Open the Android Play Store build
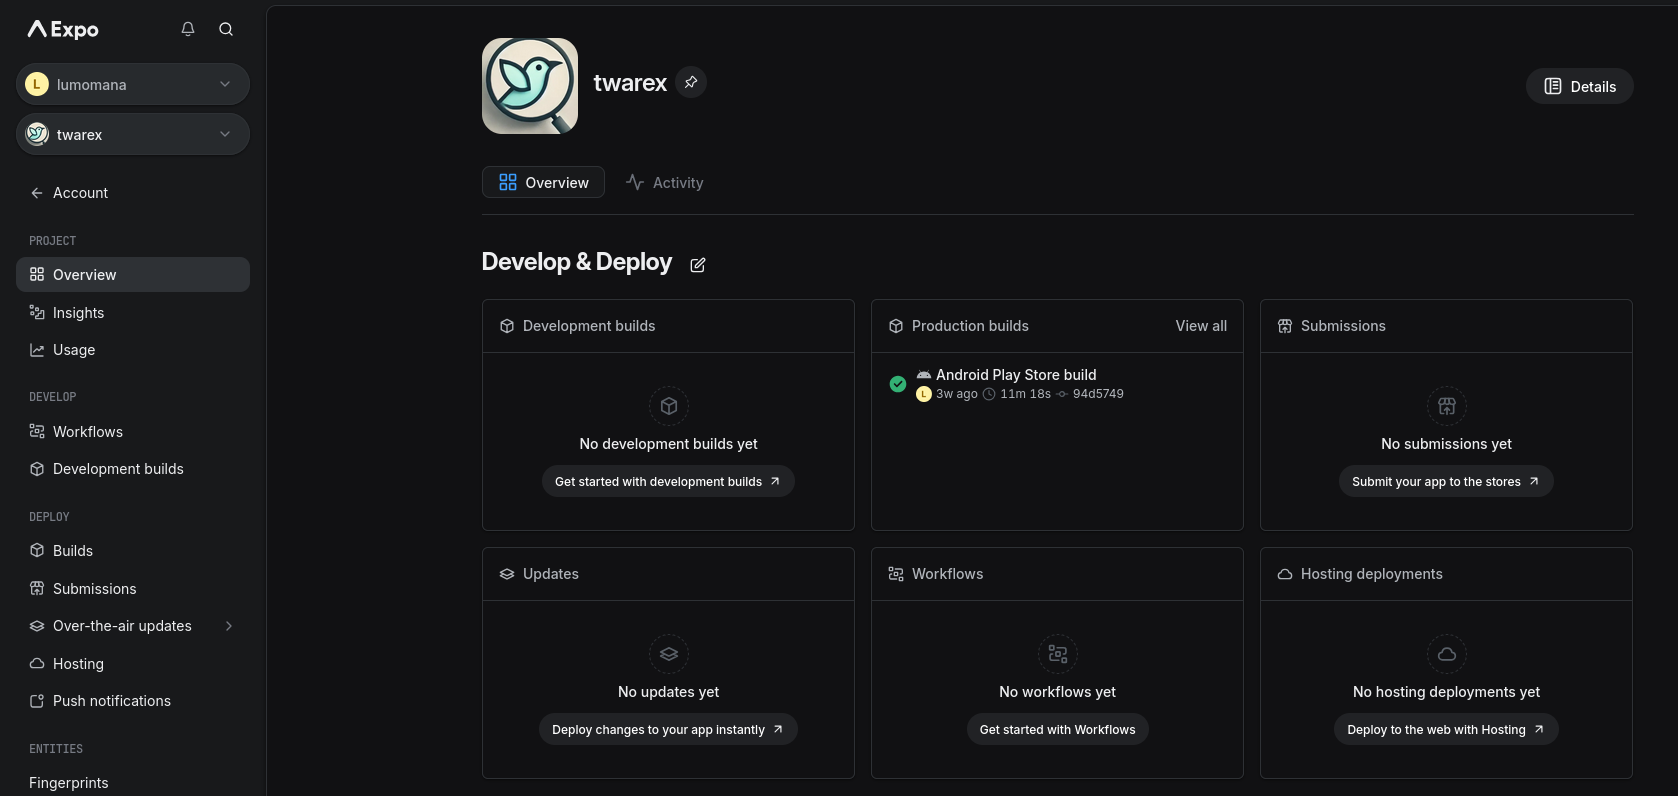Screen dimensions: 1678x796 tap(1015, 375)
